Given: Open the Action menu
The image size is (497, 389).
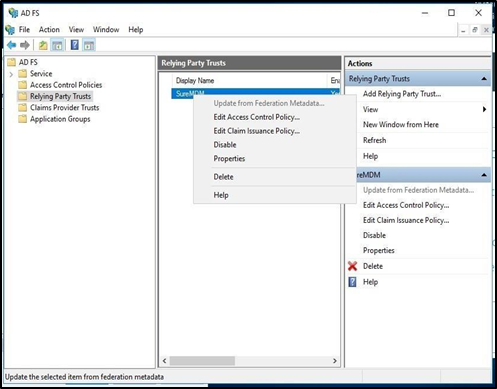Looking at the screenshot, I should pos(49,30).
